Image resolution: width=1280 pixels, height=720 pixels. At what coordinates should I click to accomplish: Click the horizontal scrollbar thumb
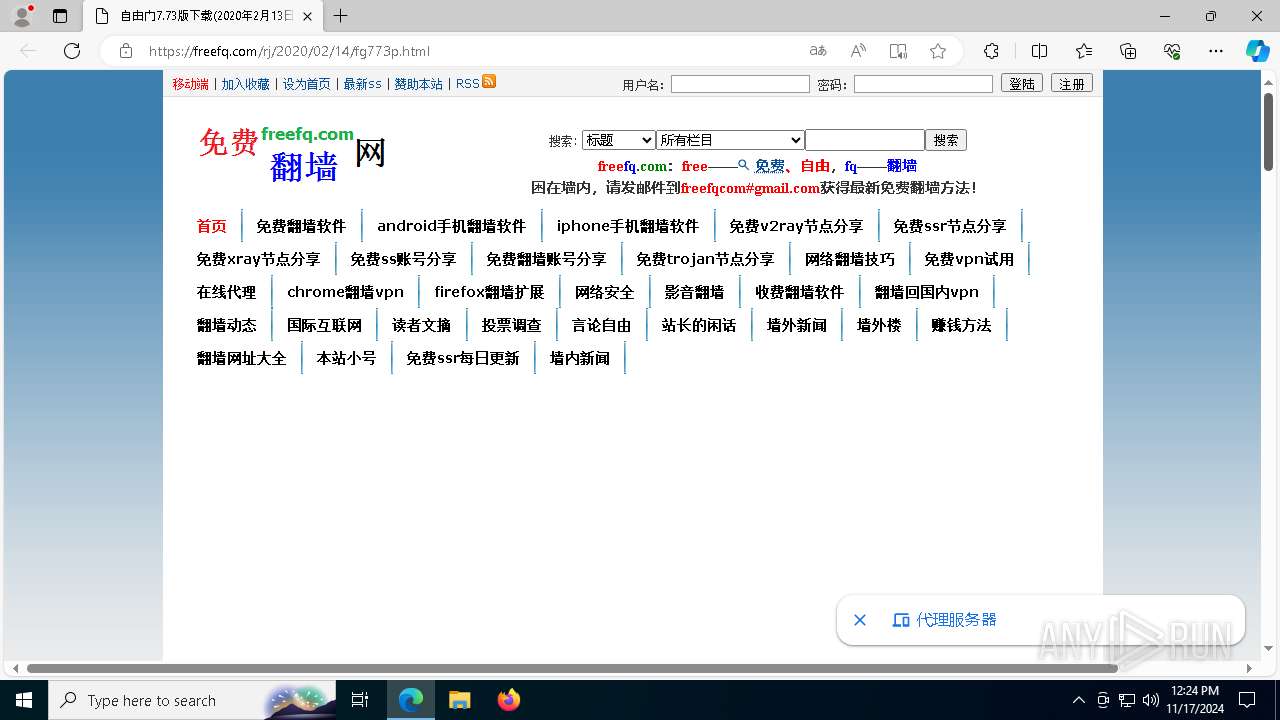coord(572,668)
